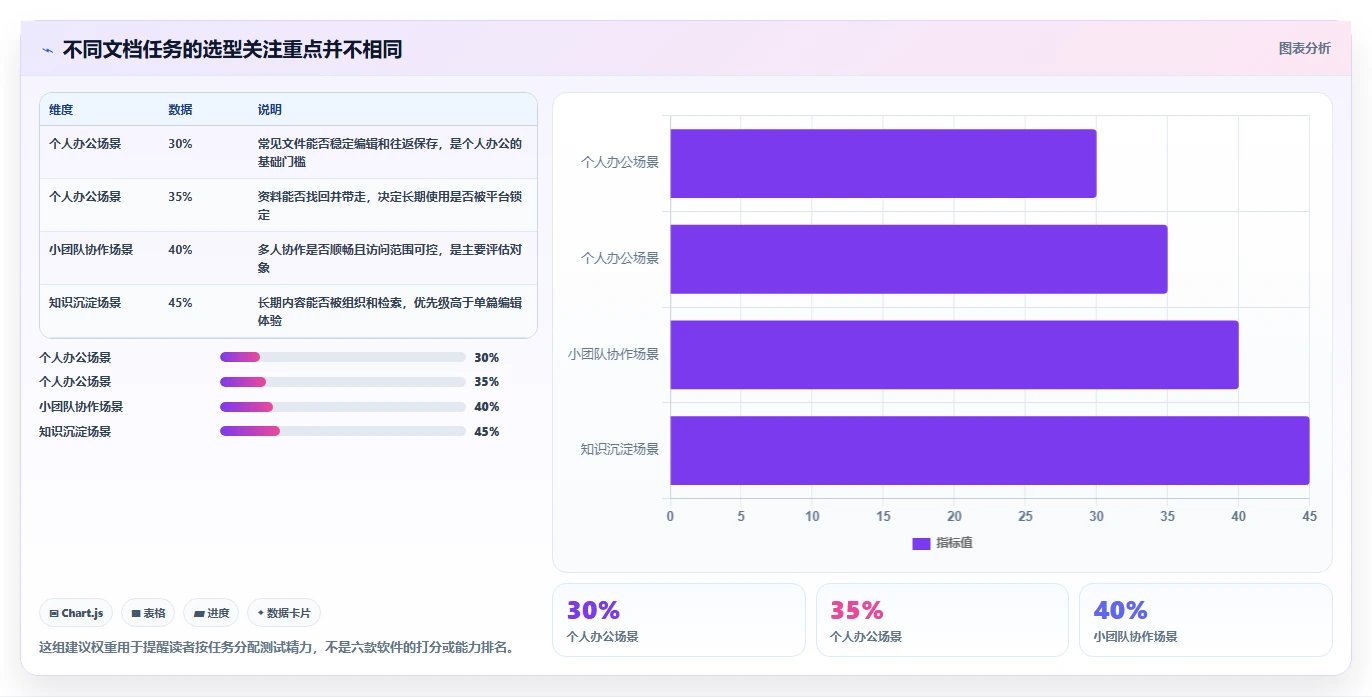Toggle the 指标值 legend label under the chart
Screen dimensions: 1372x697
(x=954, y=543)
